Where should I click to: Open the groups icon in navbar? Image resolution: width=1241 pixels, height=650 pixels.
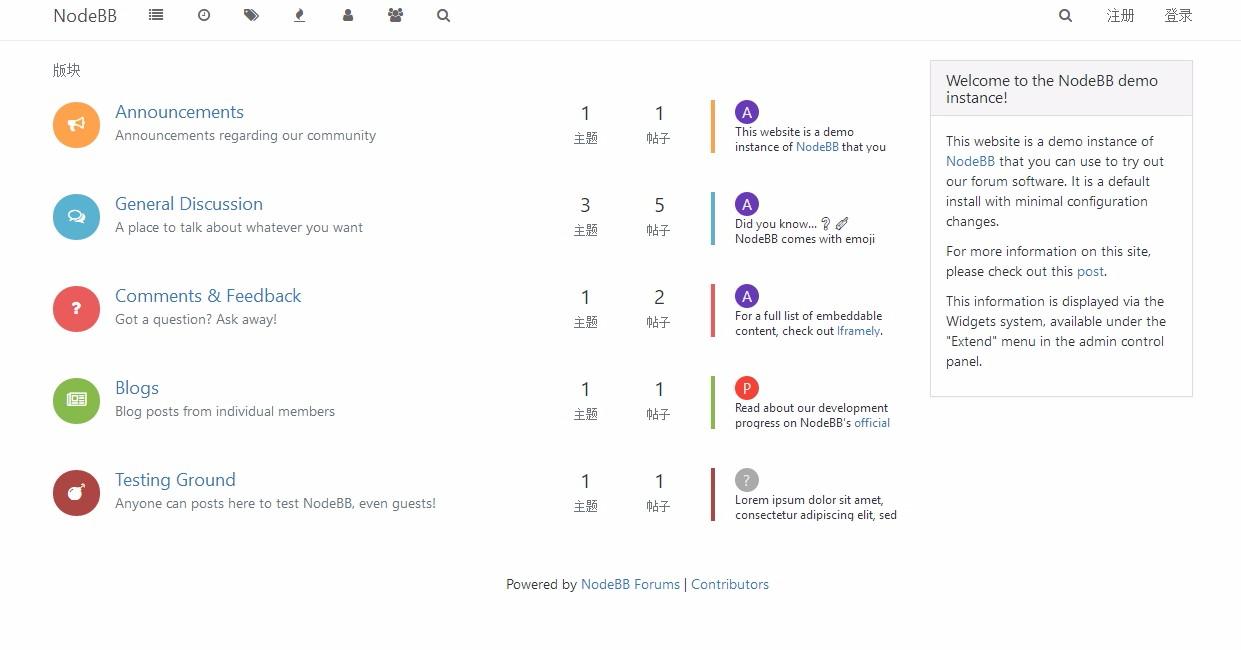(x=395, y=15)
